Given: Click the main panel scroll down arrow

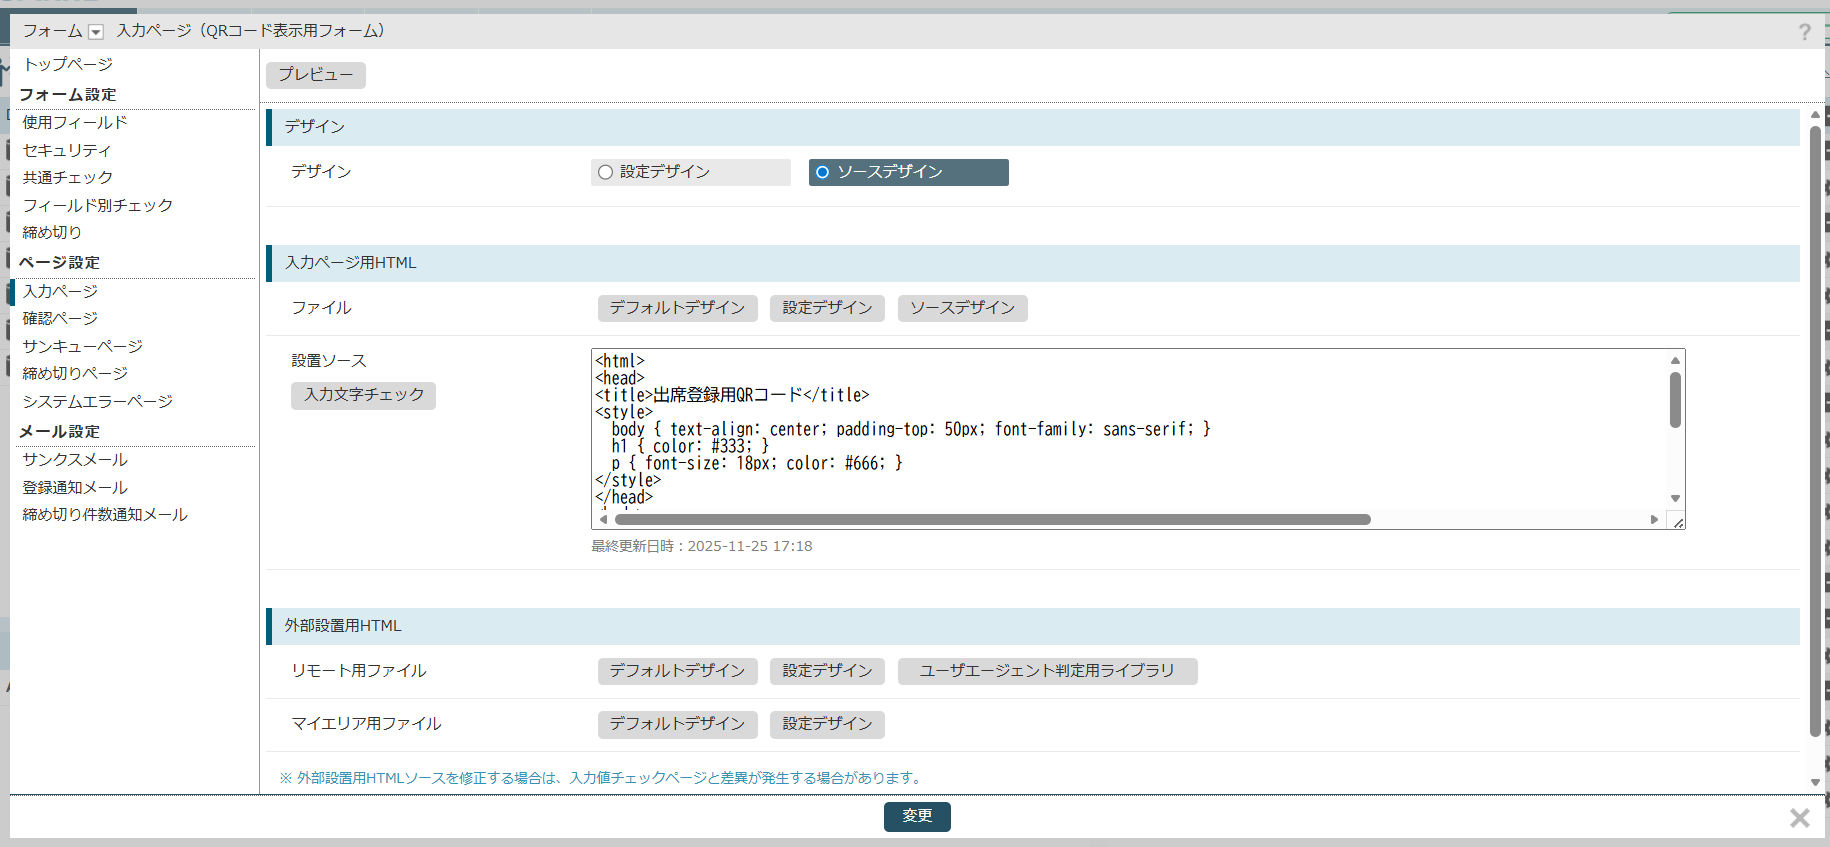Looking at the screenshot, I should coord(1815,782).
